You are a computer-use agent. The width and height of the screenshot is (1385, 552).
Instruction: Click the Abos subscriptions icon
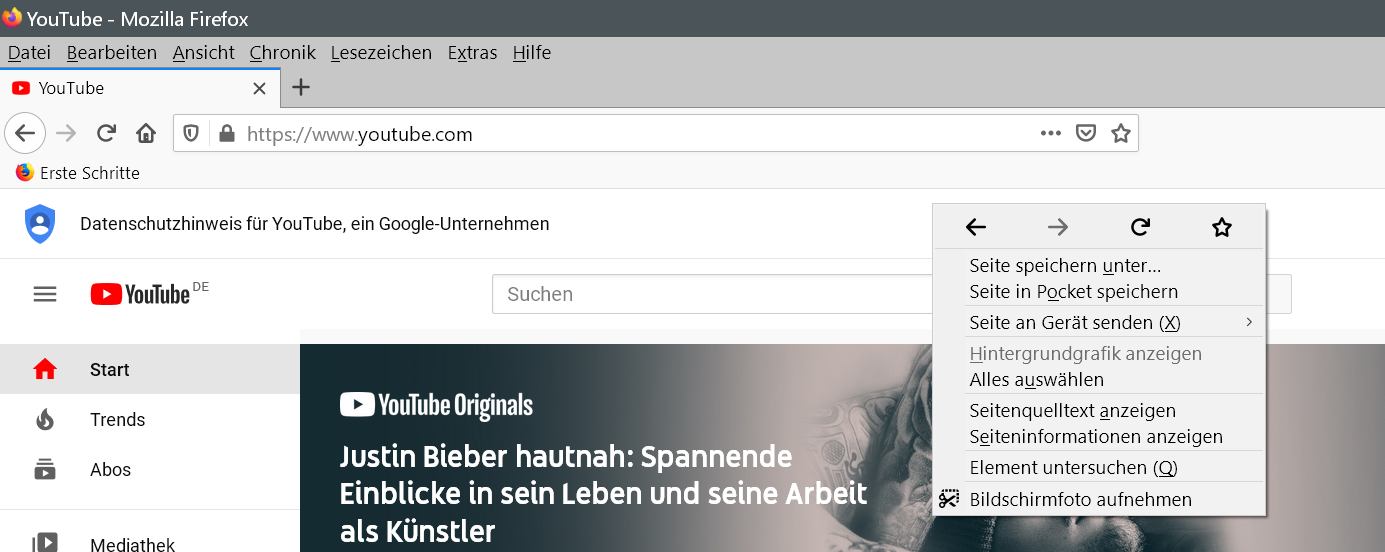click(45, 469)
